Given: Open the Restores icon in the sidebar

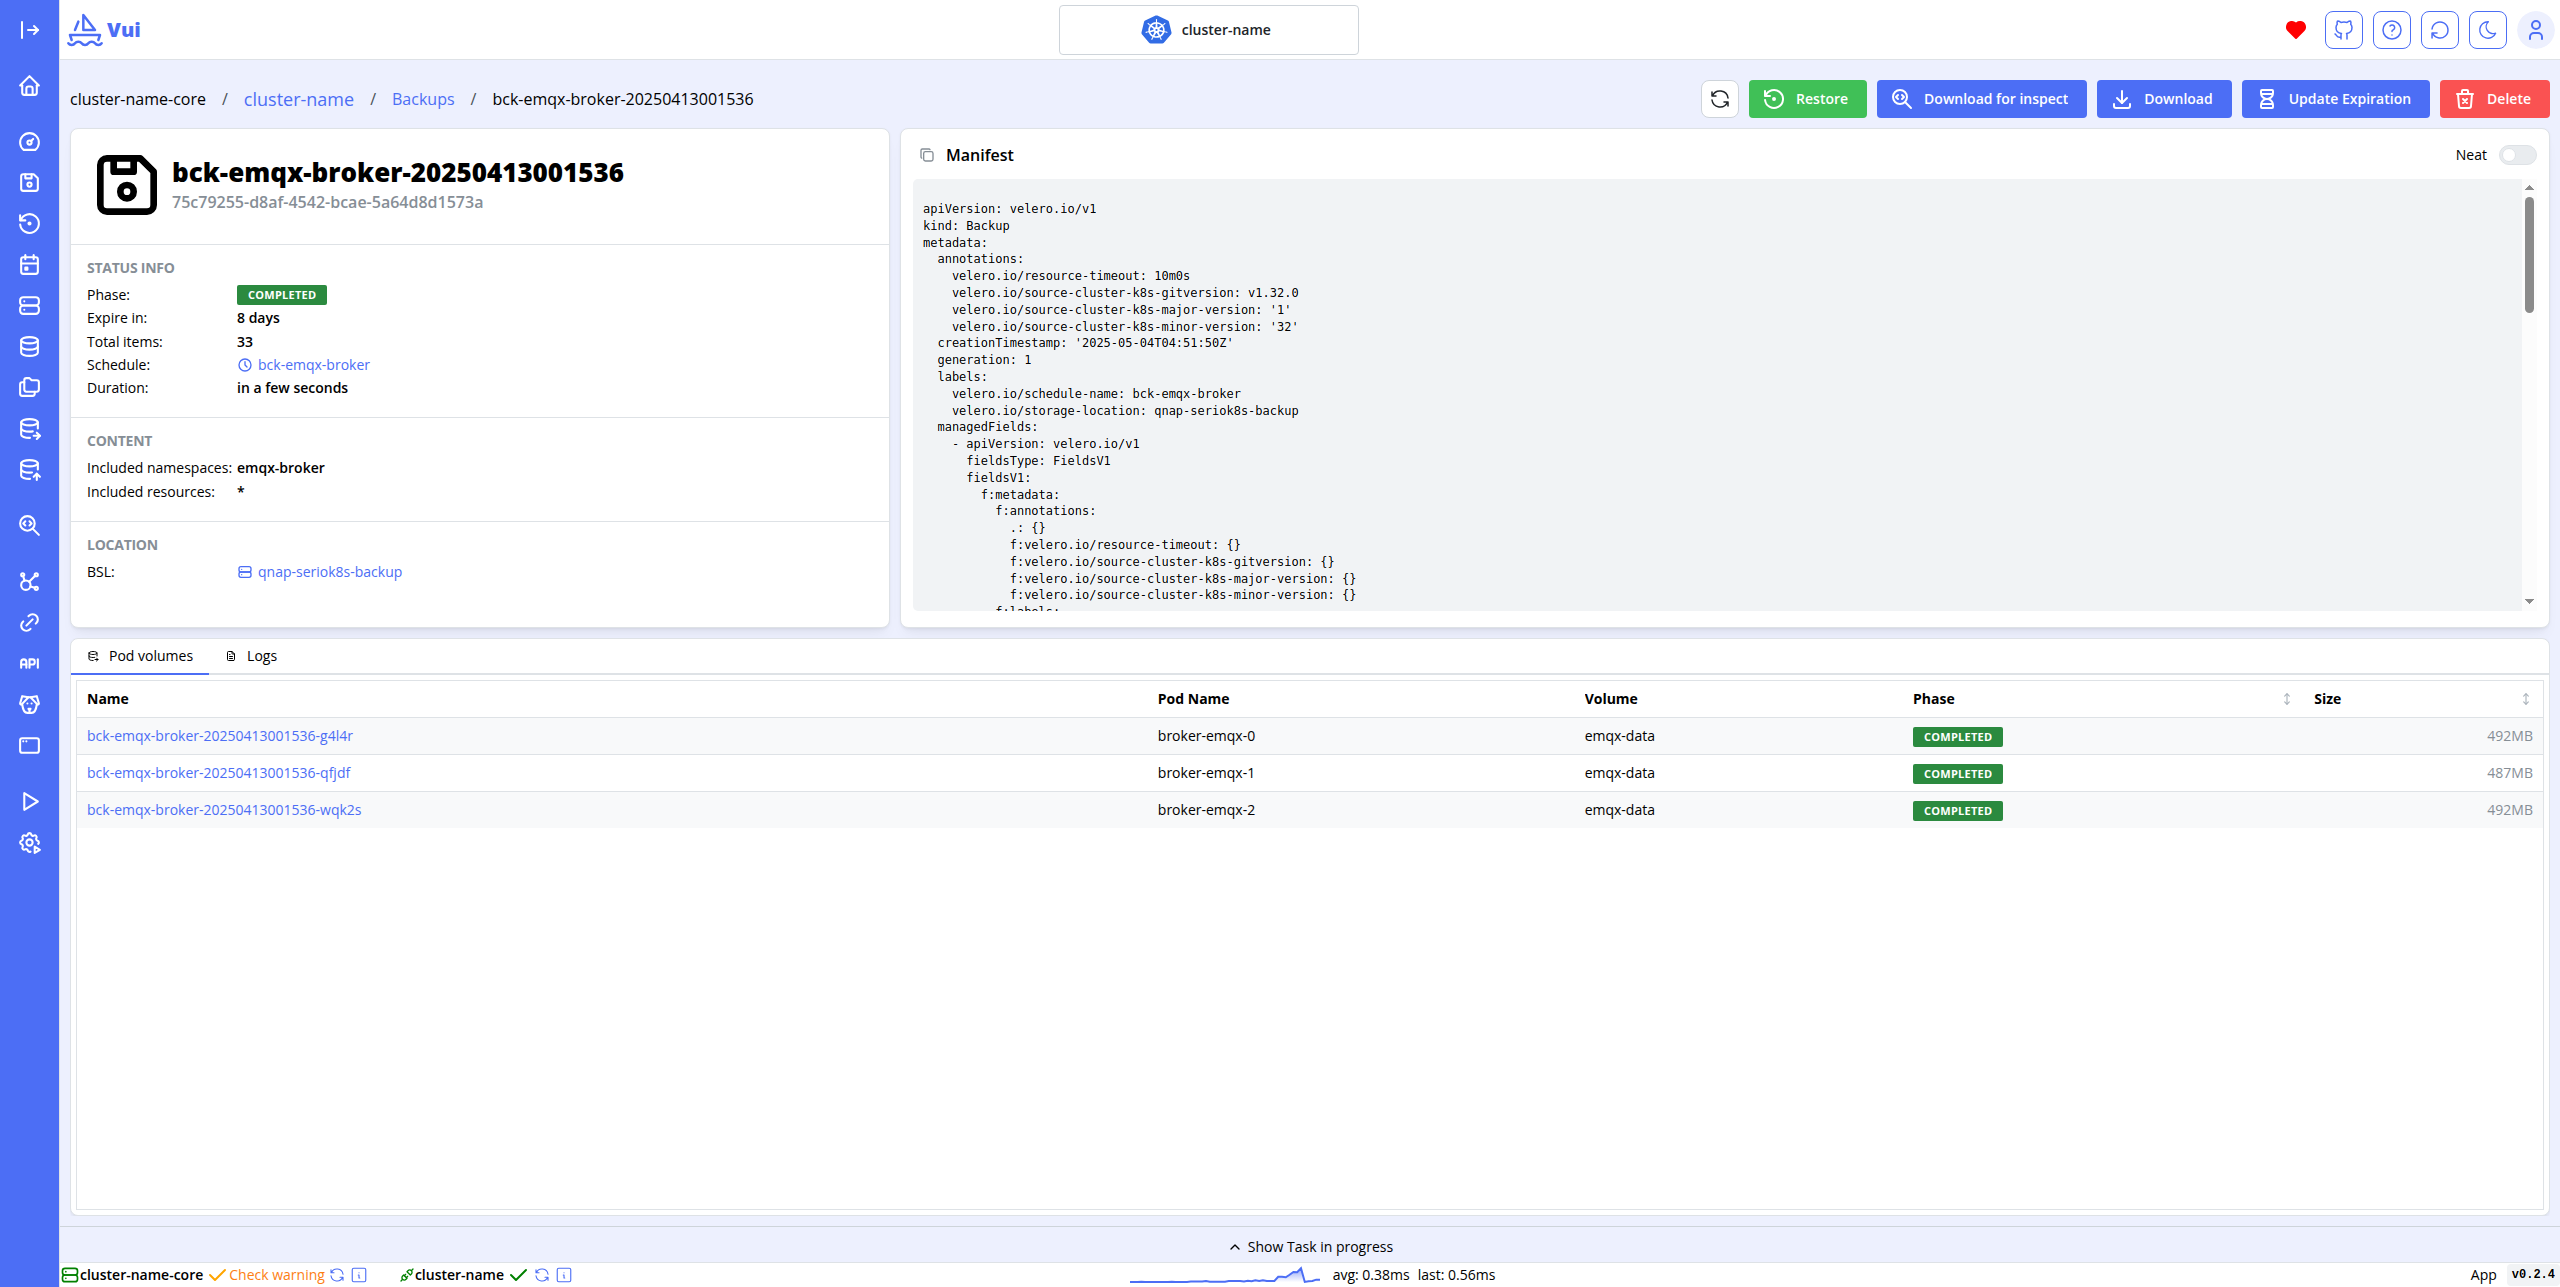Looking at the screenshot, I should 29,223.
